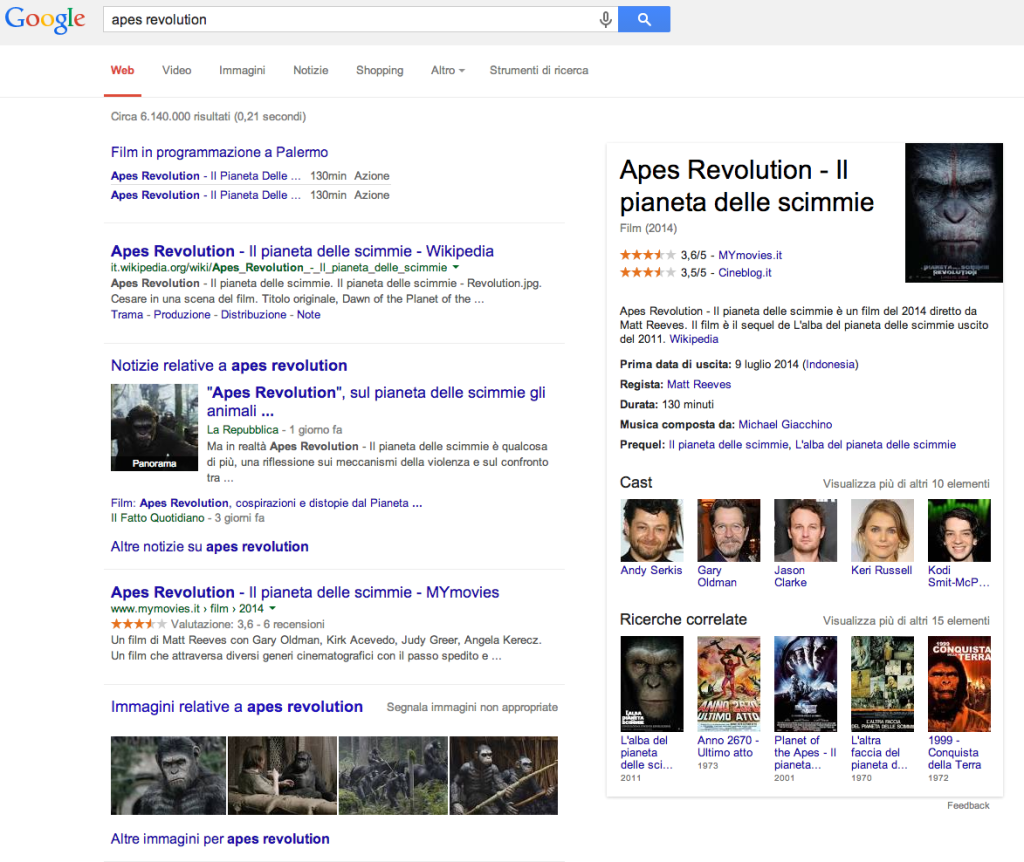The image size is (1024, 862).
Task: Open Planet of the Apes 2001 poster
Action: tap(805, 684)
